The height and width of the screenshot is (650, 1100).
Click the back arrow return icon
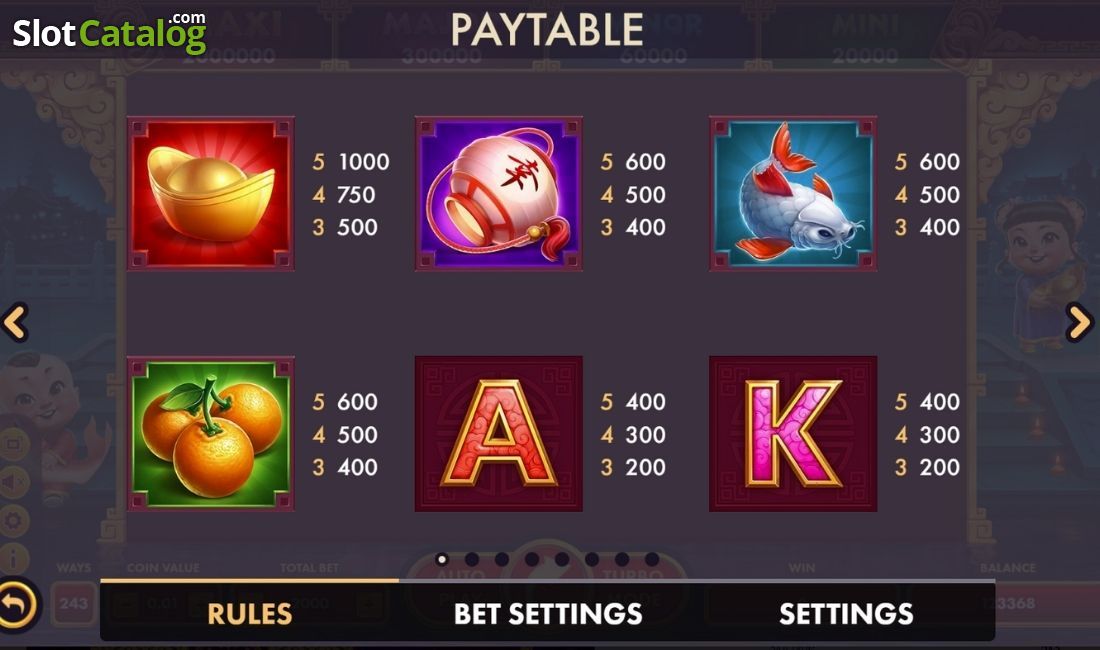18,604
